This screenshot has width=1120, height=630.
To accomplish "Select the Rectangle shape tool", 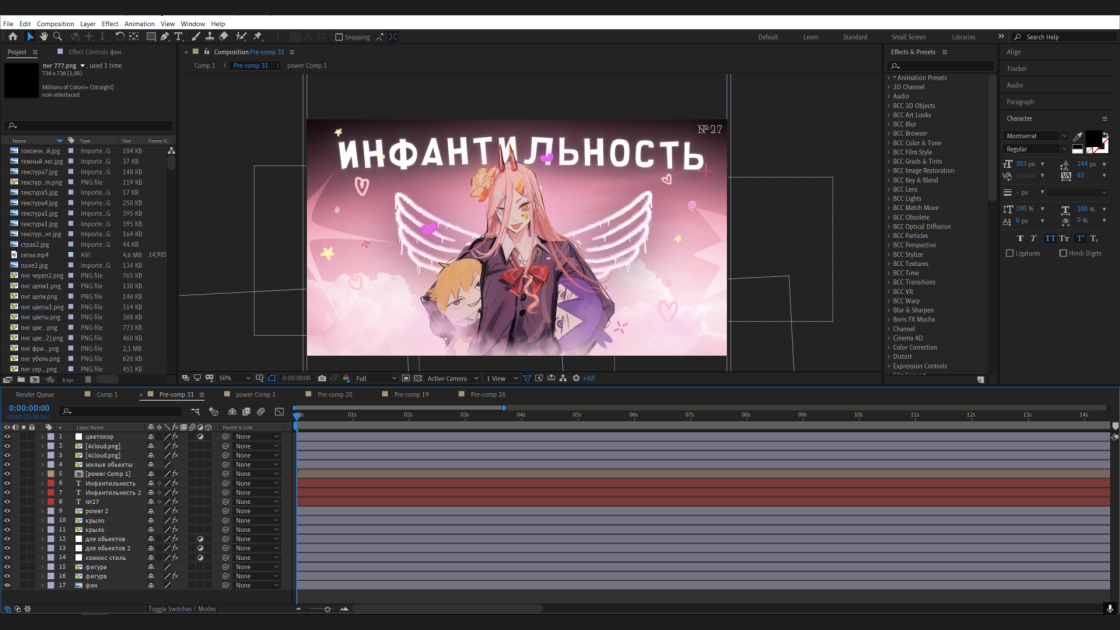I will coord(151,36).
